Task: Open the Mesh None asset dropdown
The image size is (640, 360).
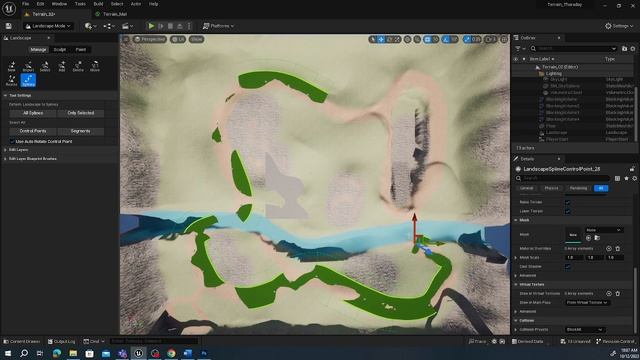Action: pyautogui.click(x=603, y=230)
